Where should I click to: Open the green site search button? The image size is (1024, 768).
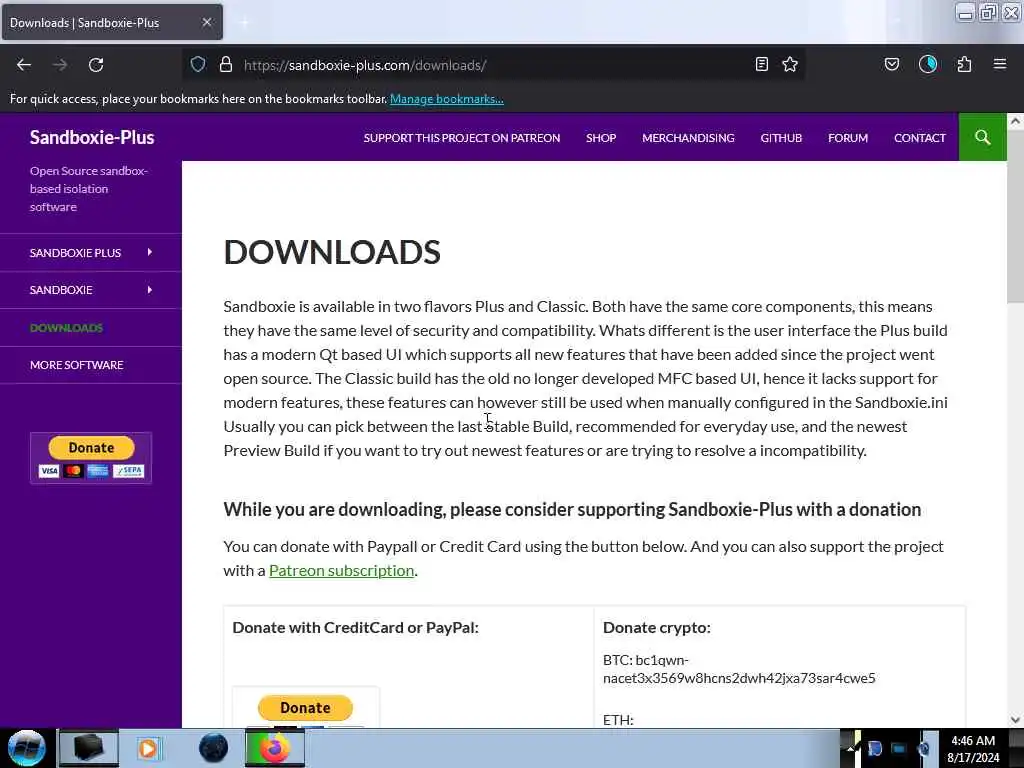click(982, 137)
